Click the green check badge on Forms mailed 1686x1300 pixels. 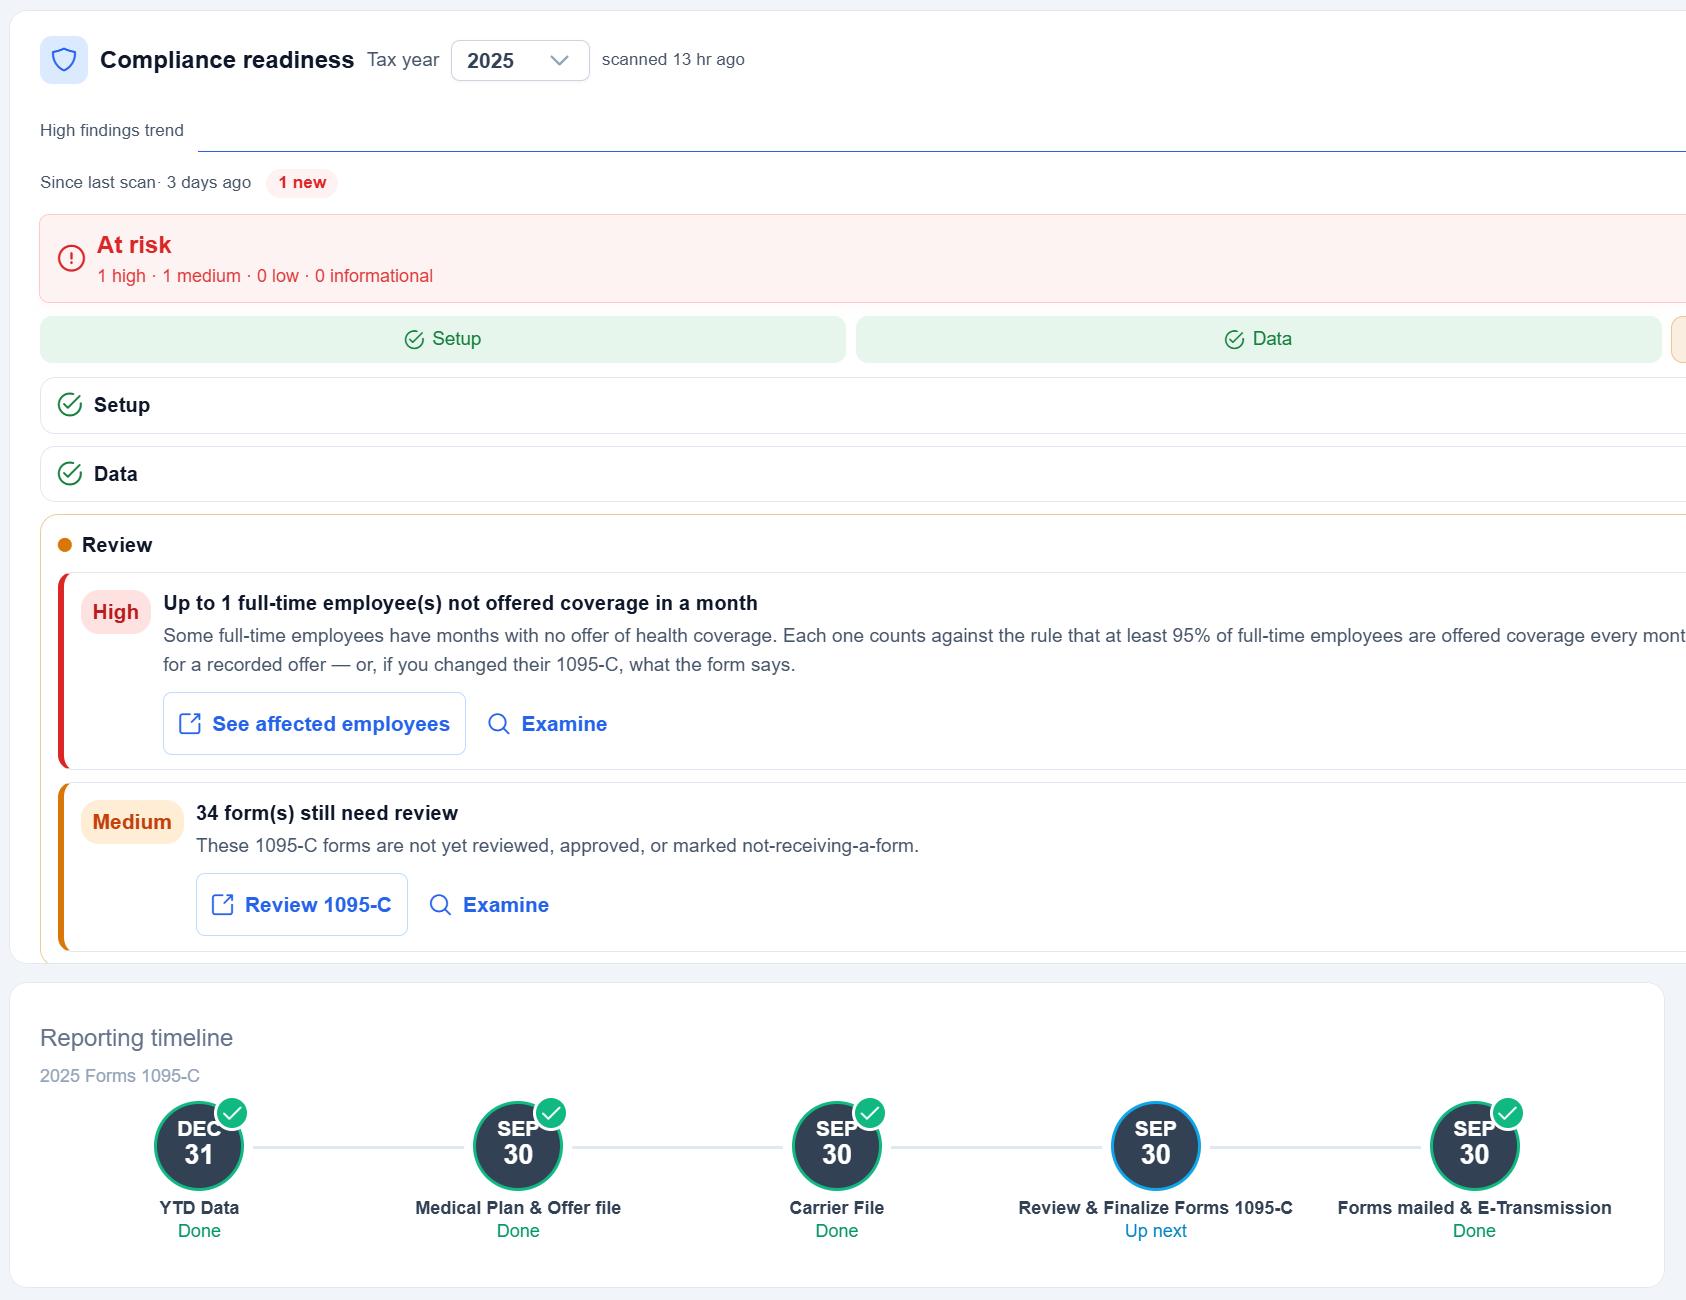coord(1508,1113)
